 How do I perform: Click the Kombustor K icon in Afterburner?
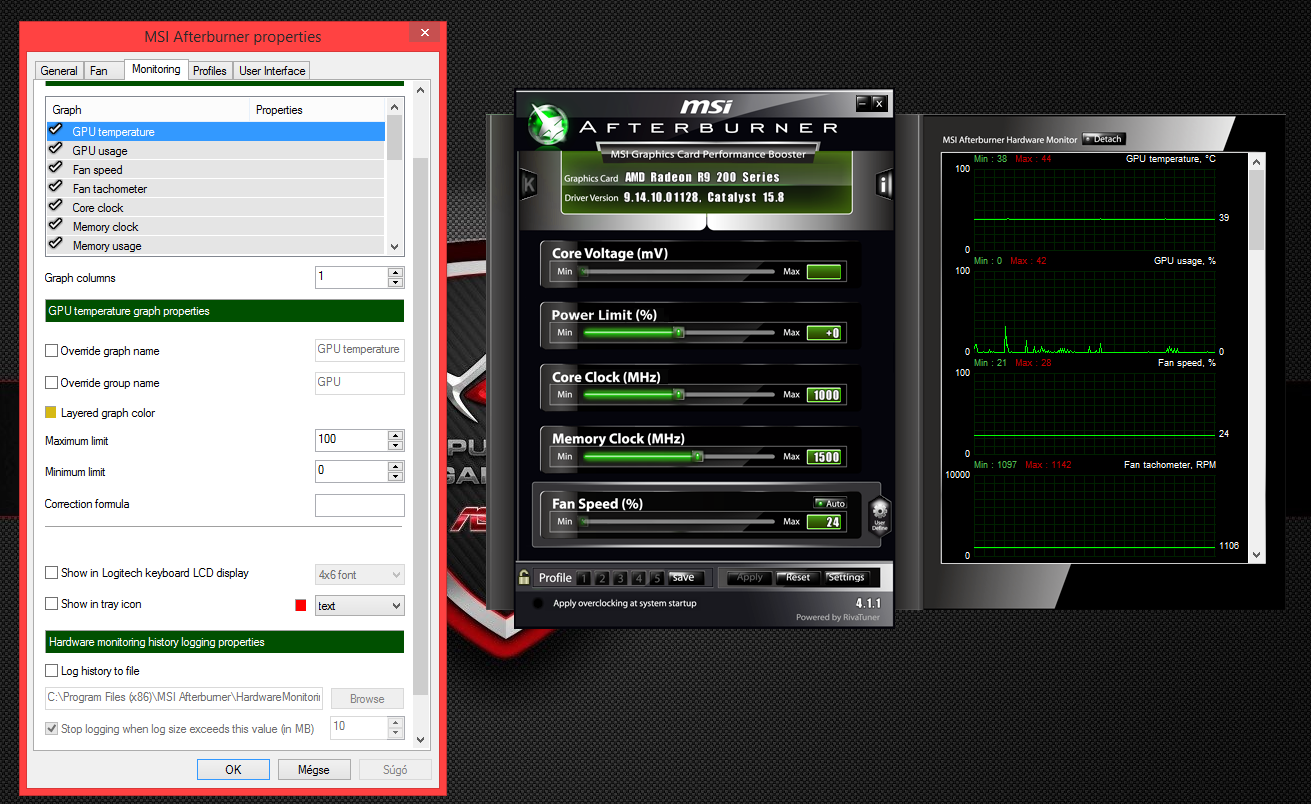[529, 185]
